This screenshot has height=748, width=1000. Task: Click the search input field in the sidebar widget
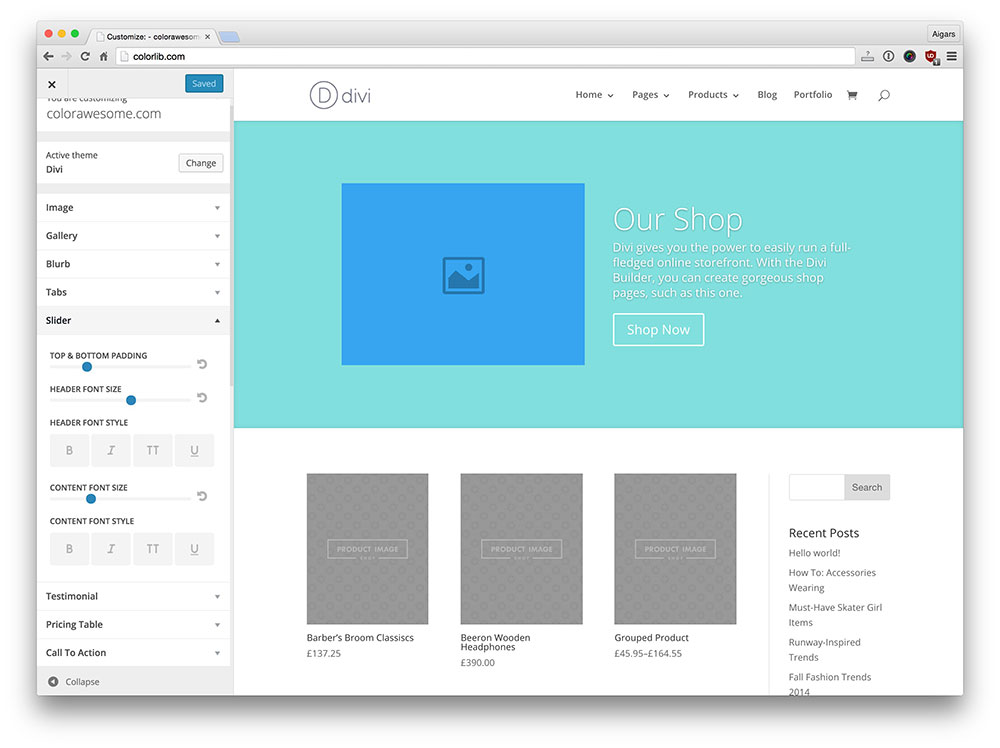tap(815, 487)
